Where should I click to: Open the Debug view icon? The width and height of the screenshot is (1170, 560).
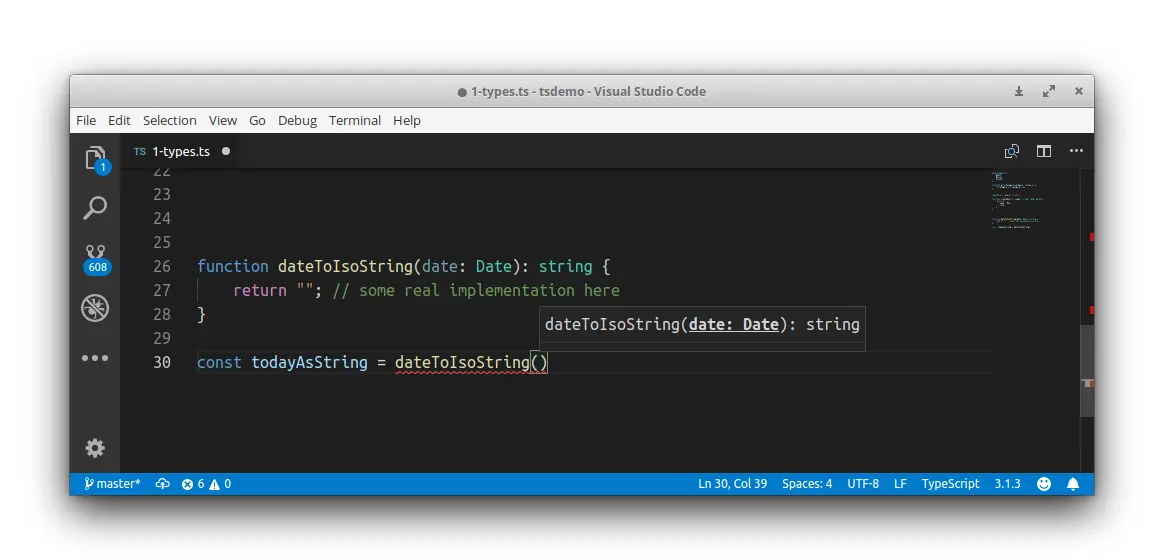pyautogui.click(x=95, y=308)
